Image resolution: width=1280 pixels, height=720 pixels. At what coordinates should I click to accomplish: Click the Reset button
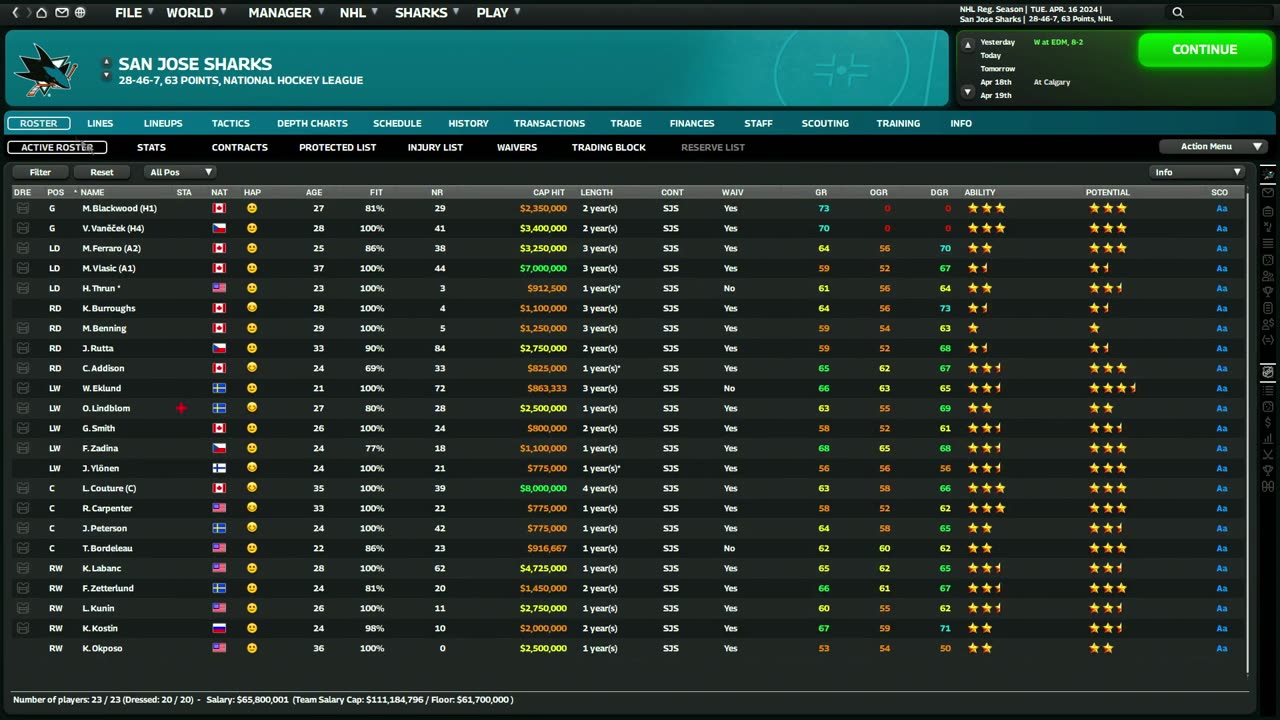coord(102,172)
